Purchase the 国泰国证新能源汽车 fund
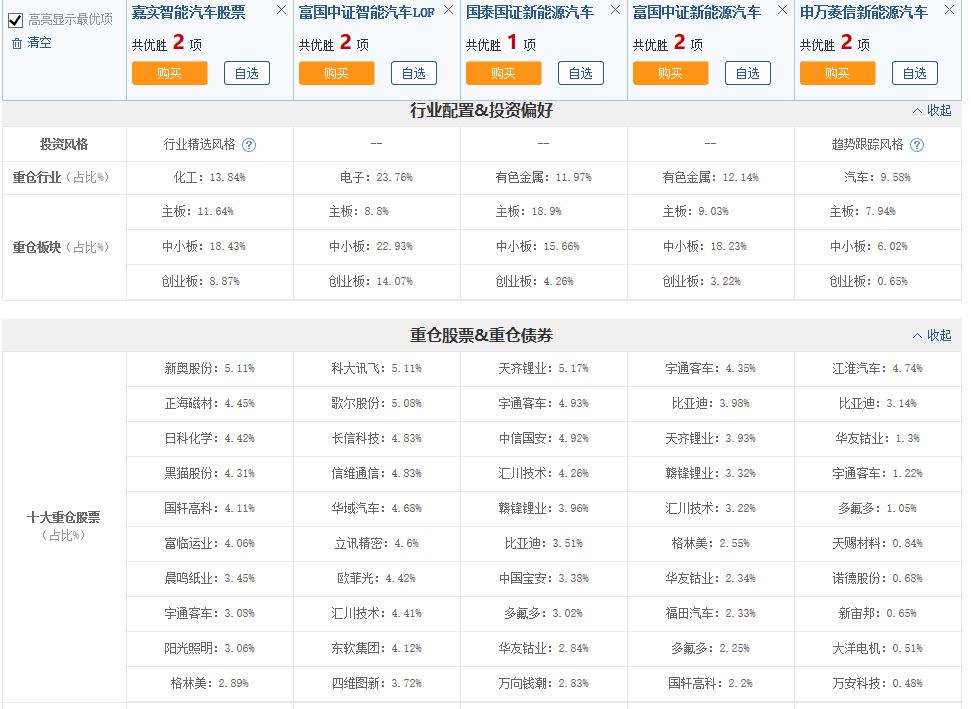This screenshot has width=971, height=709. (503, 73)
